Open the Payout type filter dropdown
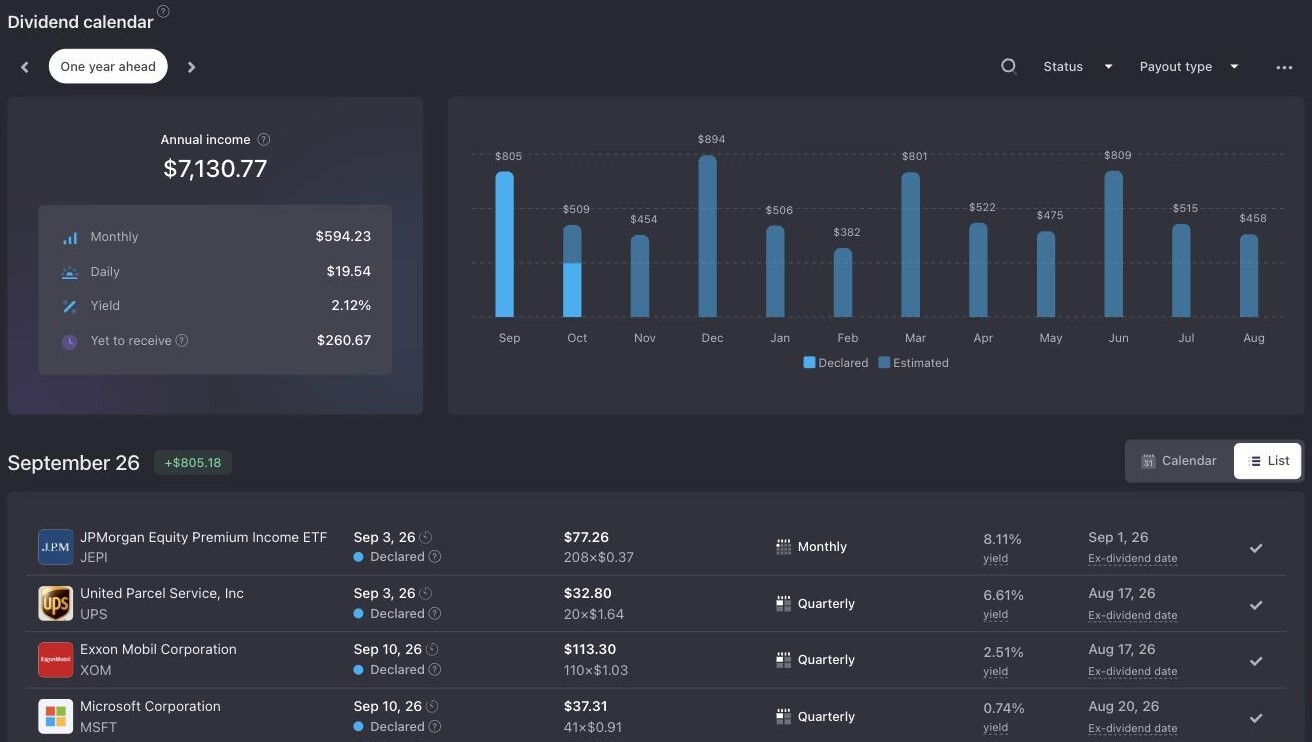 point(1189,67)
